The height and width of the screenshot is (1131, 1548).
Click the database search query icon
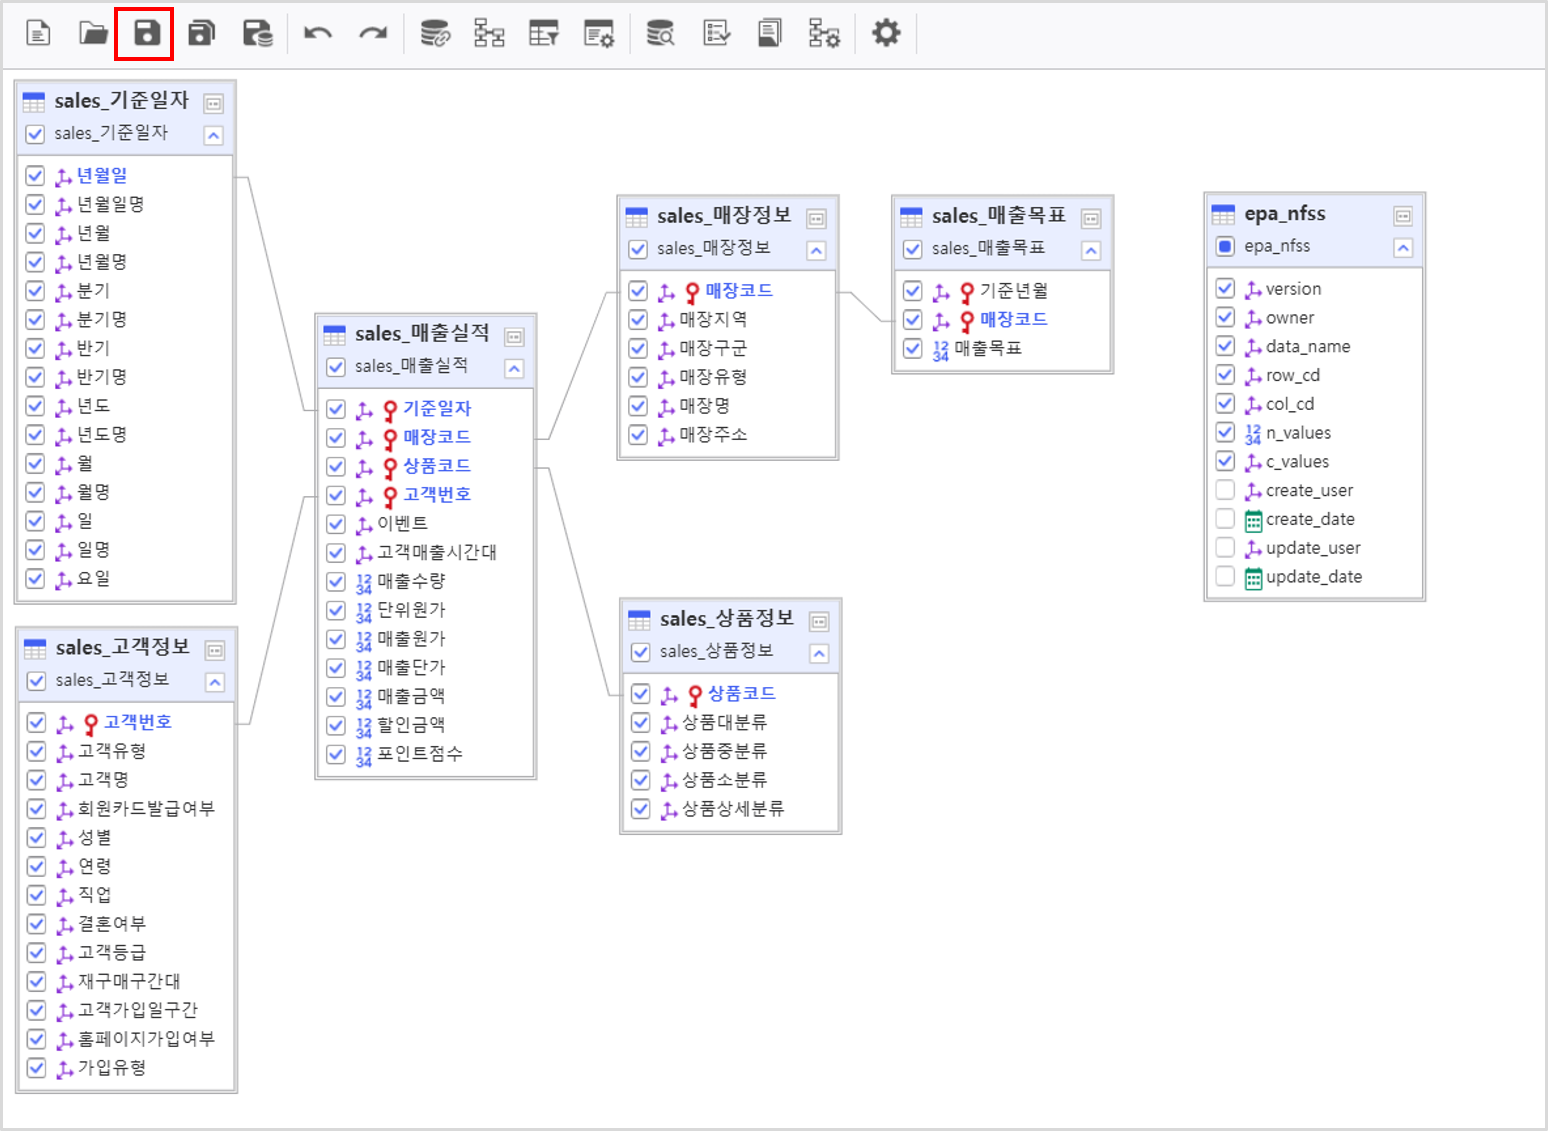pyautogui.click(x=660, y=33)
